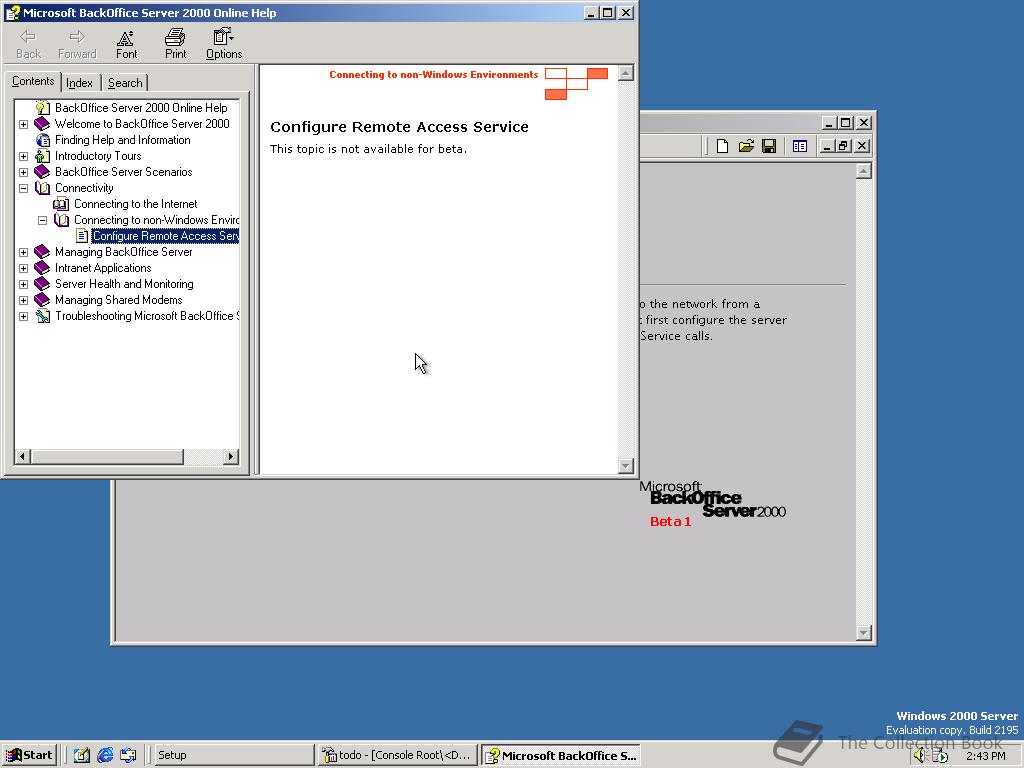Expand Server Health and Monitoring node
This screenshot has width=1024, height=768.
click(24, 284)
